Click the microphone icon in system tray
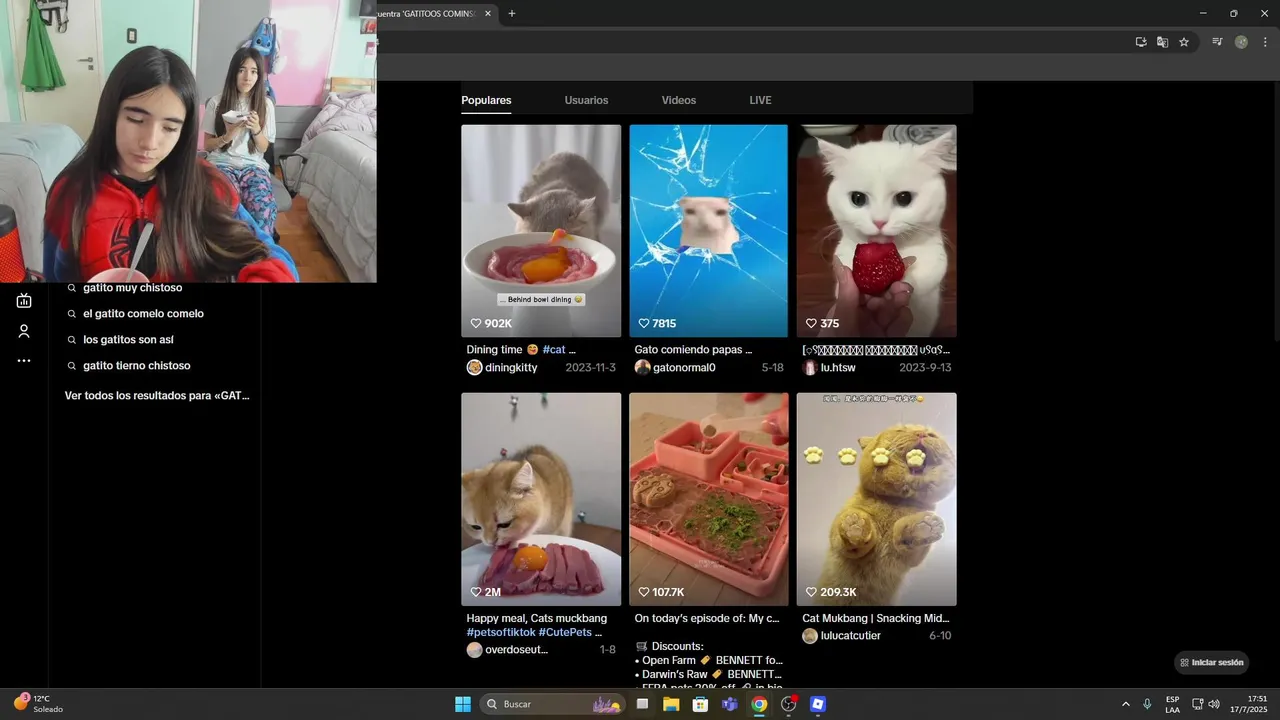This screenshot has height=720, width=1280. point(1147,704)
